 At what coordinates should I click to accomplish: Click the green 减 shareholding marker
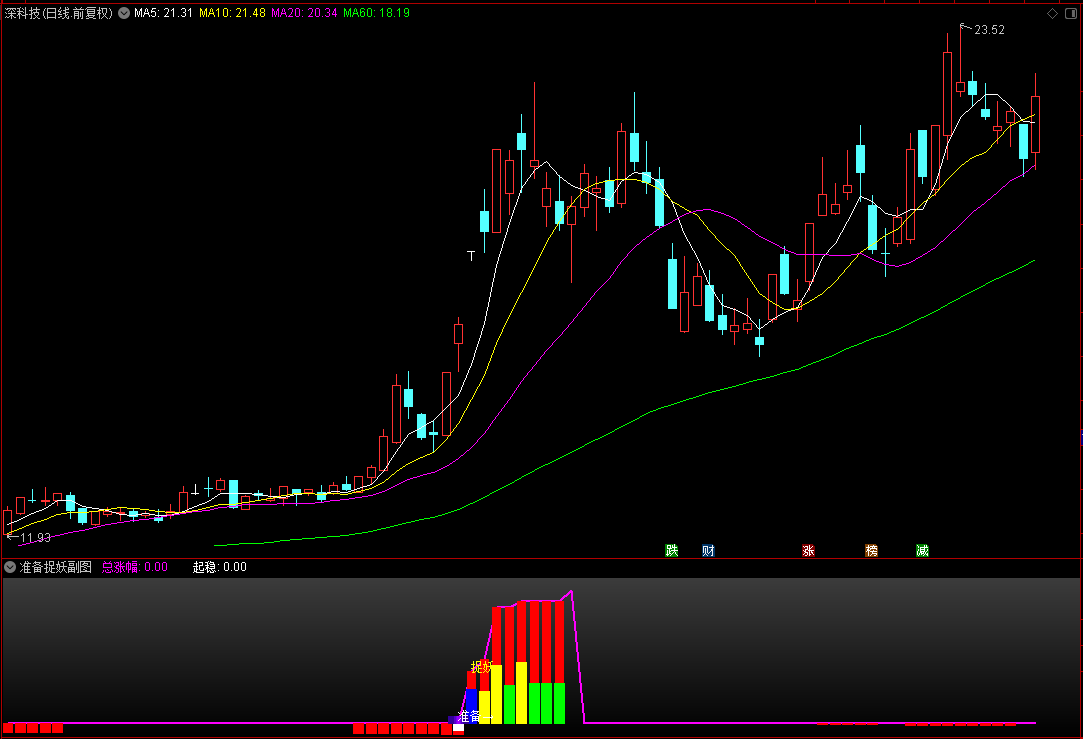coord(922,550)
